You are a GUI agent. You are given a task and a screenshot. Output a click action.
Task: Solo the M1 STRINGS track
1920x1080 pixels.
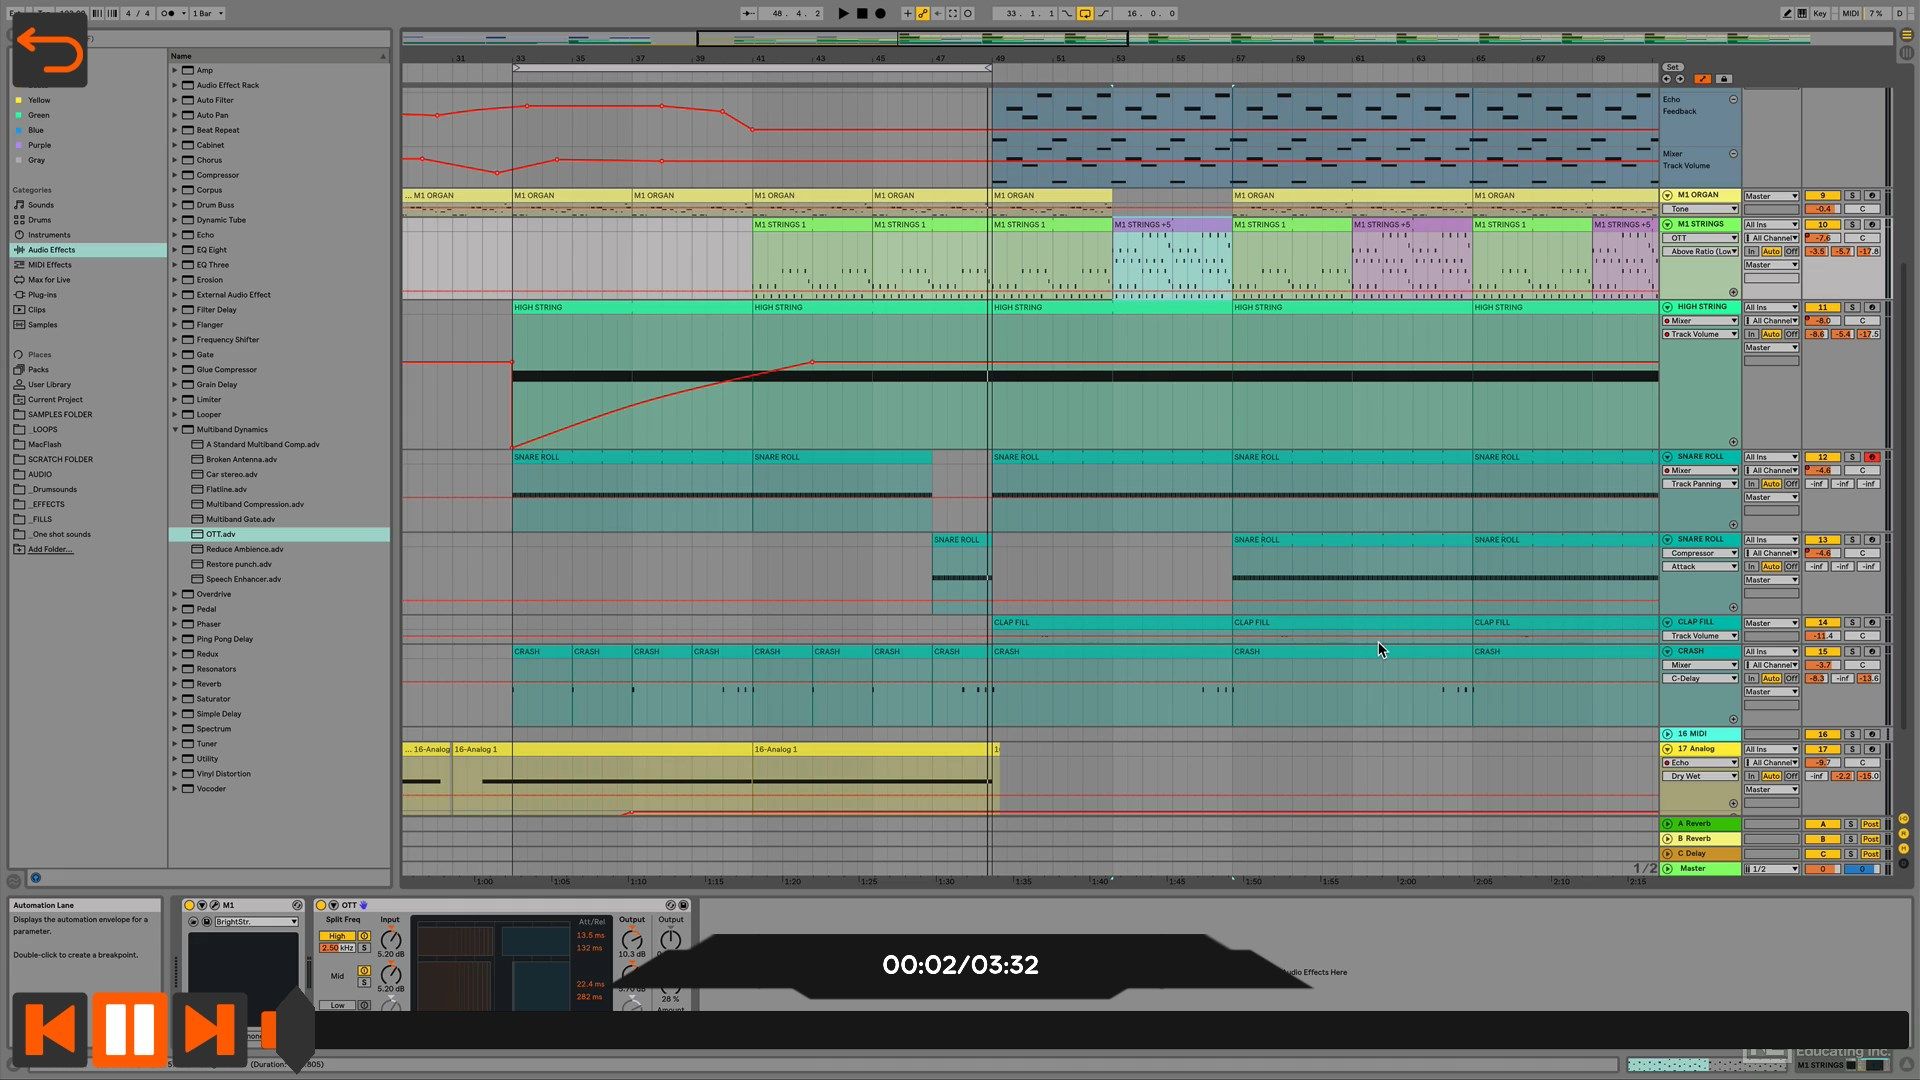coord(1852,225)
